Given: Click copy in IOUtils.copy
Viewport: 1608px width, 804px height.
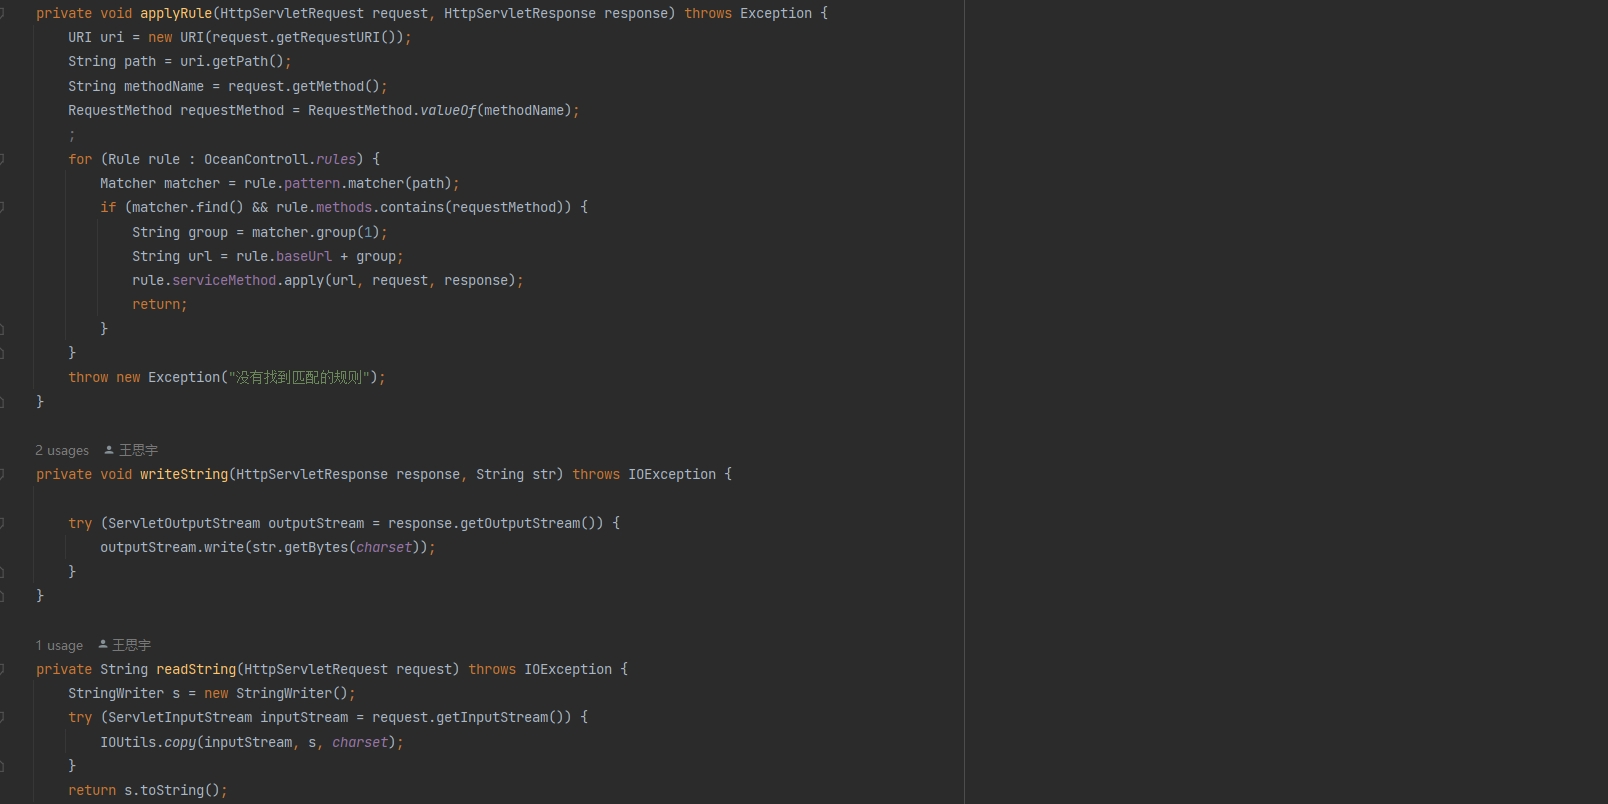Looking at the screenshot, I should [x=180, y=742].
